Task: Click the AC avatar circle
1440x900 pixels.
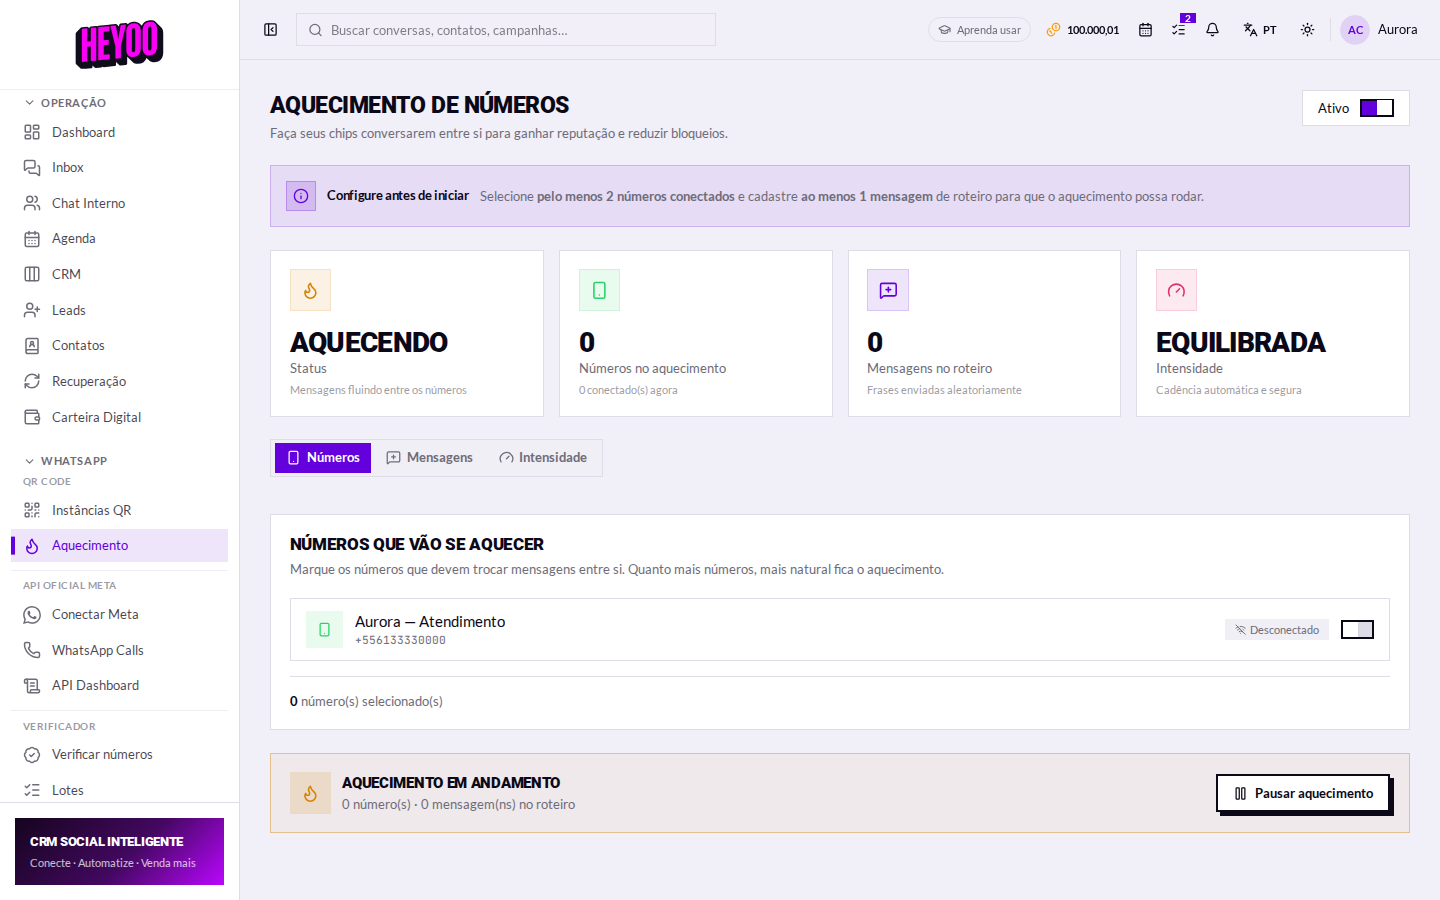Action: [x=1355, y=30]
